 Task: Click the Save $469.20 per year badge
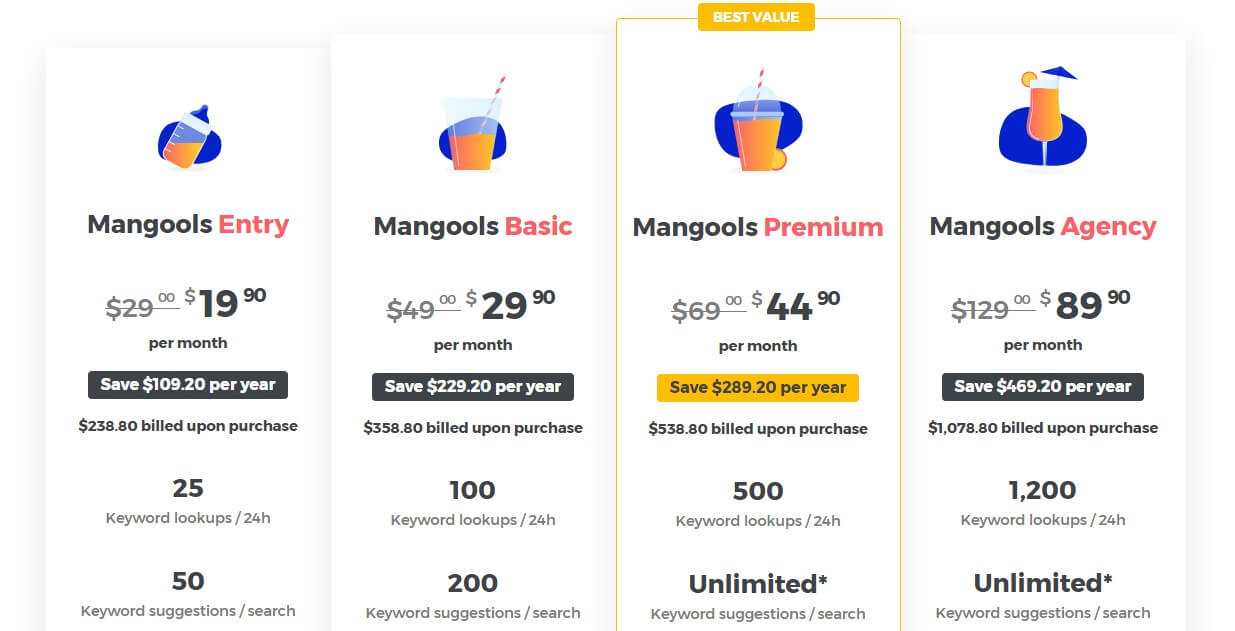(1042, 386)
